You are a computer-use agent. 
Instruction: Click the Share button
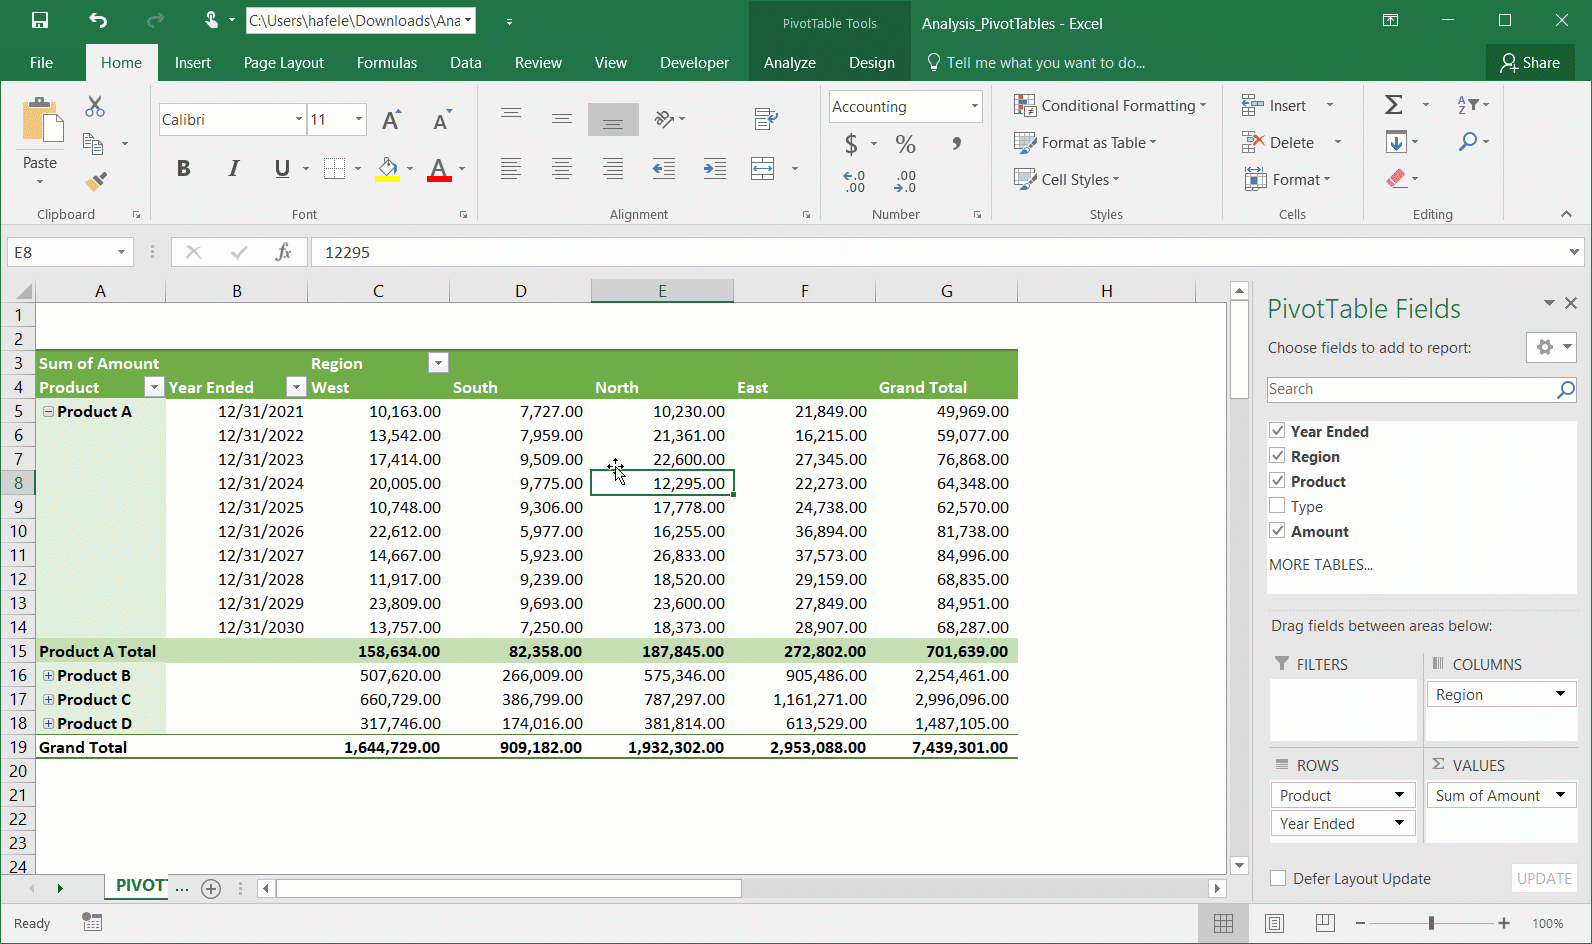click(1530, 62)
